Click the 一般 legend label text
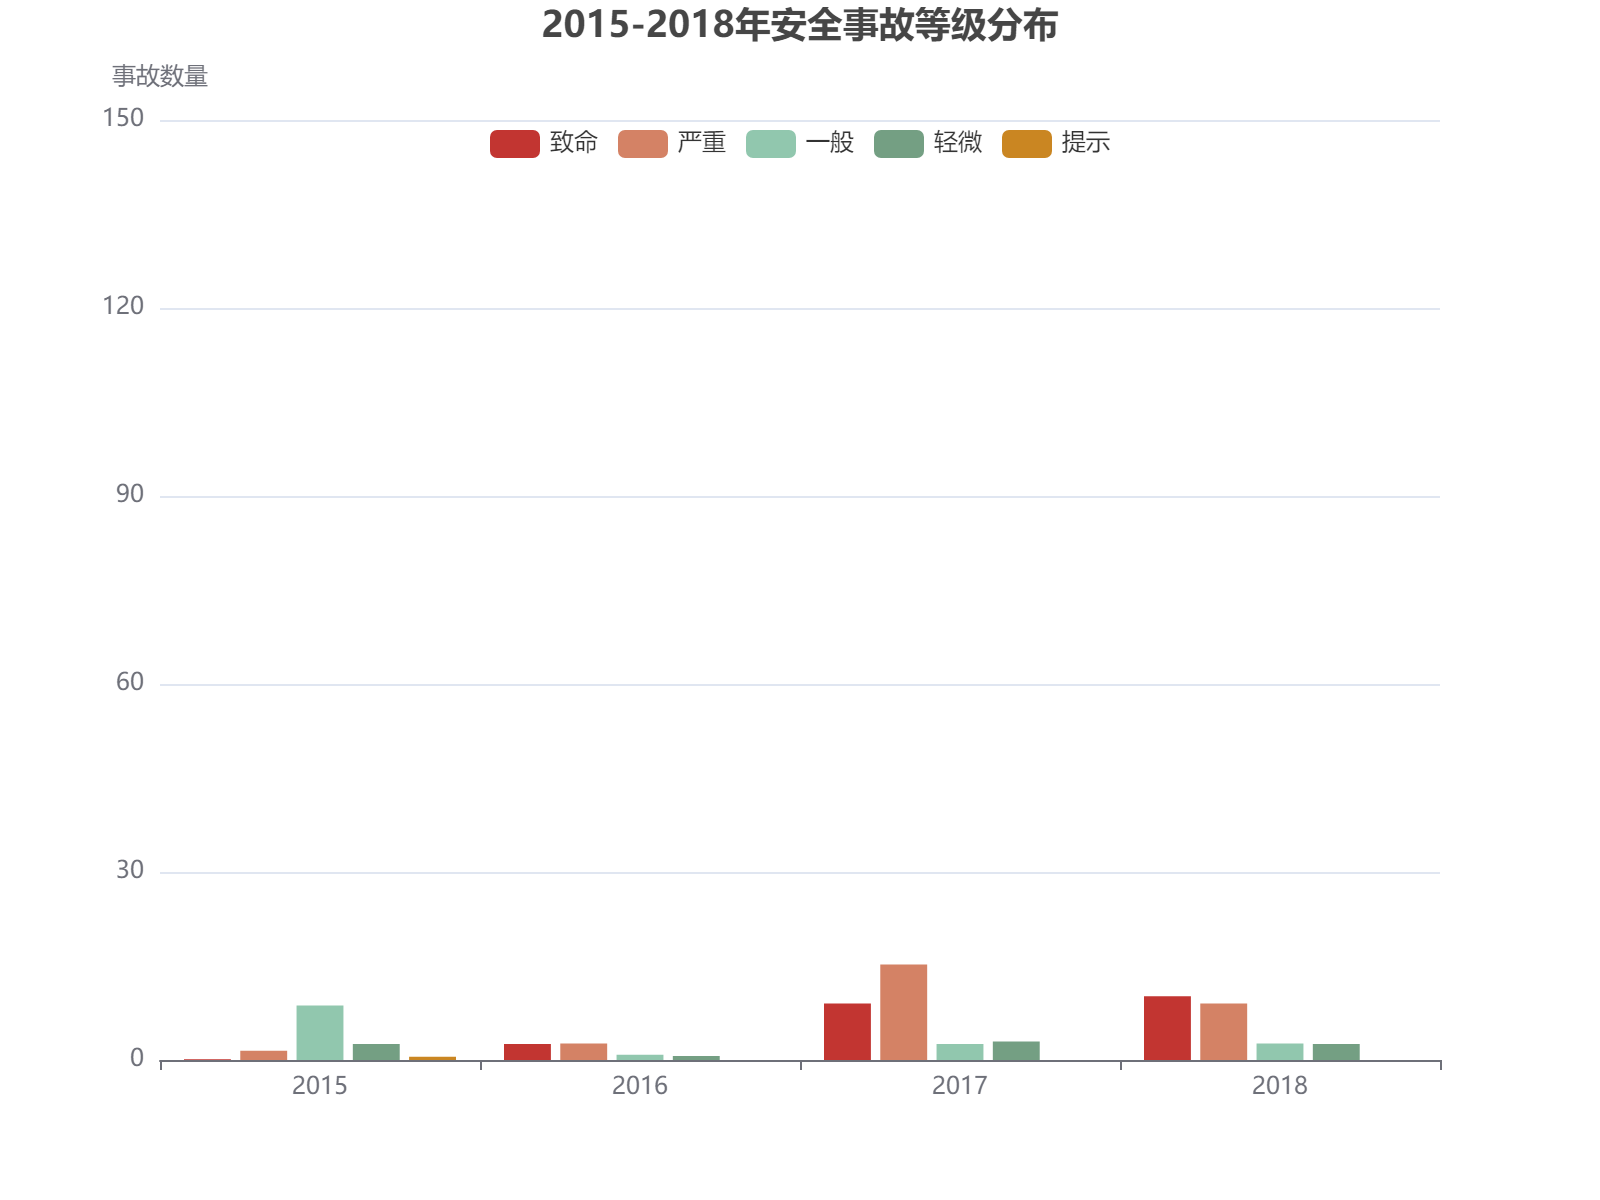 click(x=830, y=143)
